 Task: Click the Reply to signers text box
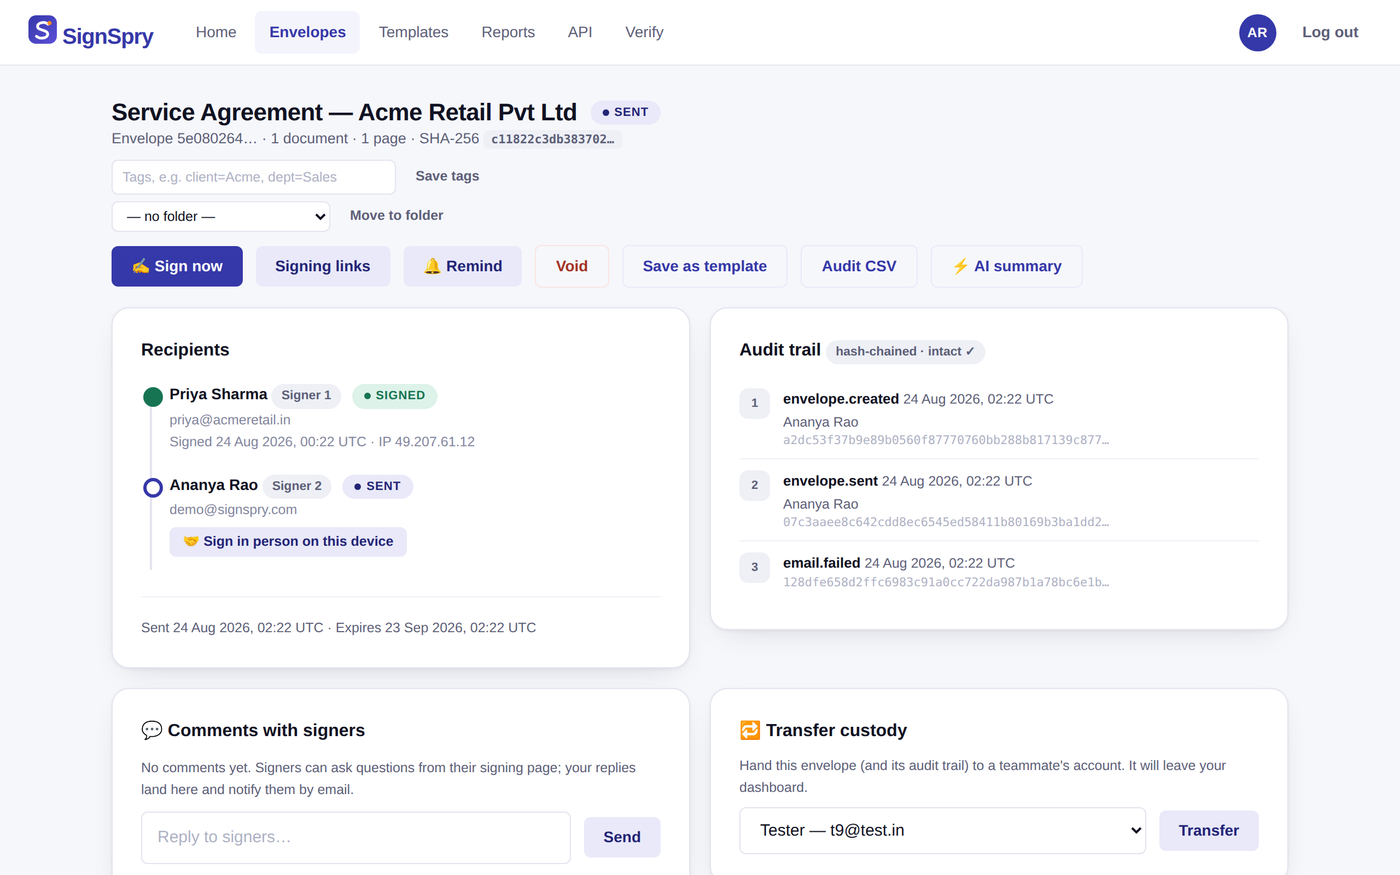(x=356, y=837)
